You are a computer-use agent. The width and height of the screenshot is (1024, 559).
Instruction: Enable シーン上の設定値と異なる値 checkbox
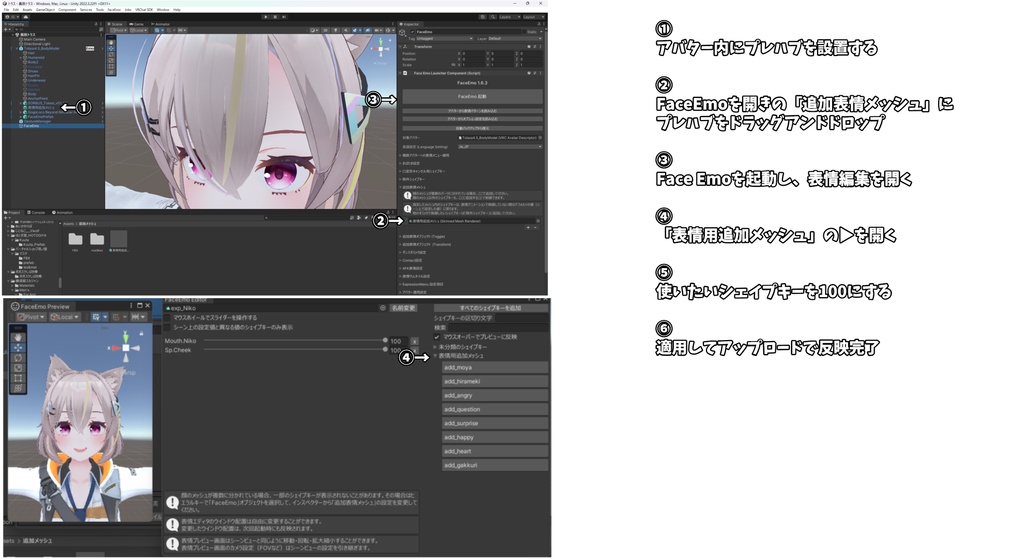168,327
